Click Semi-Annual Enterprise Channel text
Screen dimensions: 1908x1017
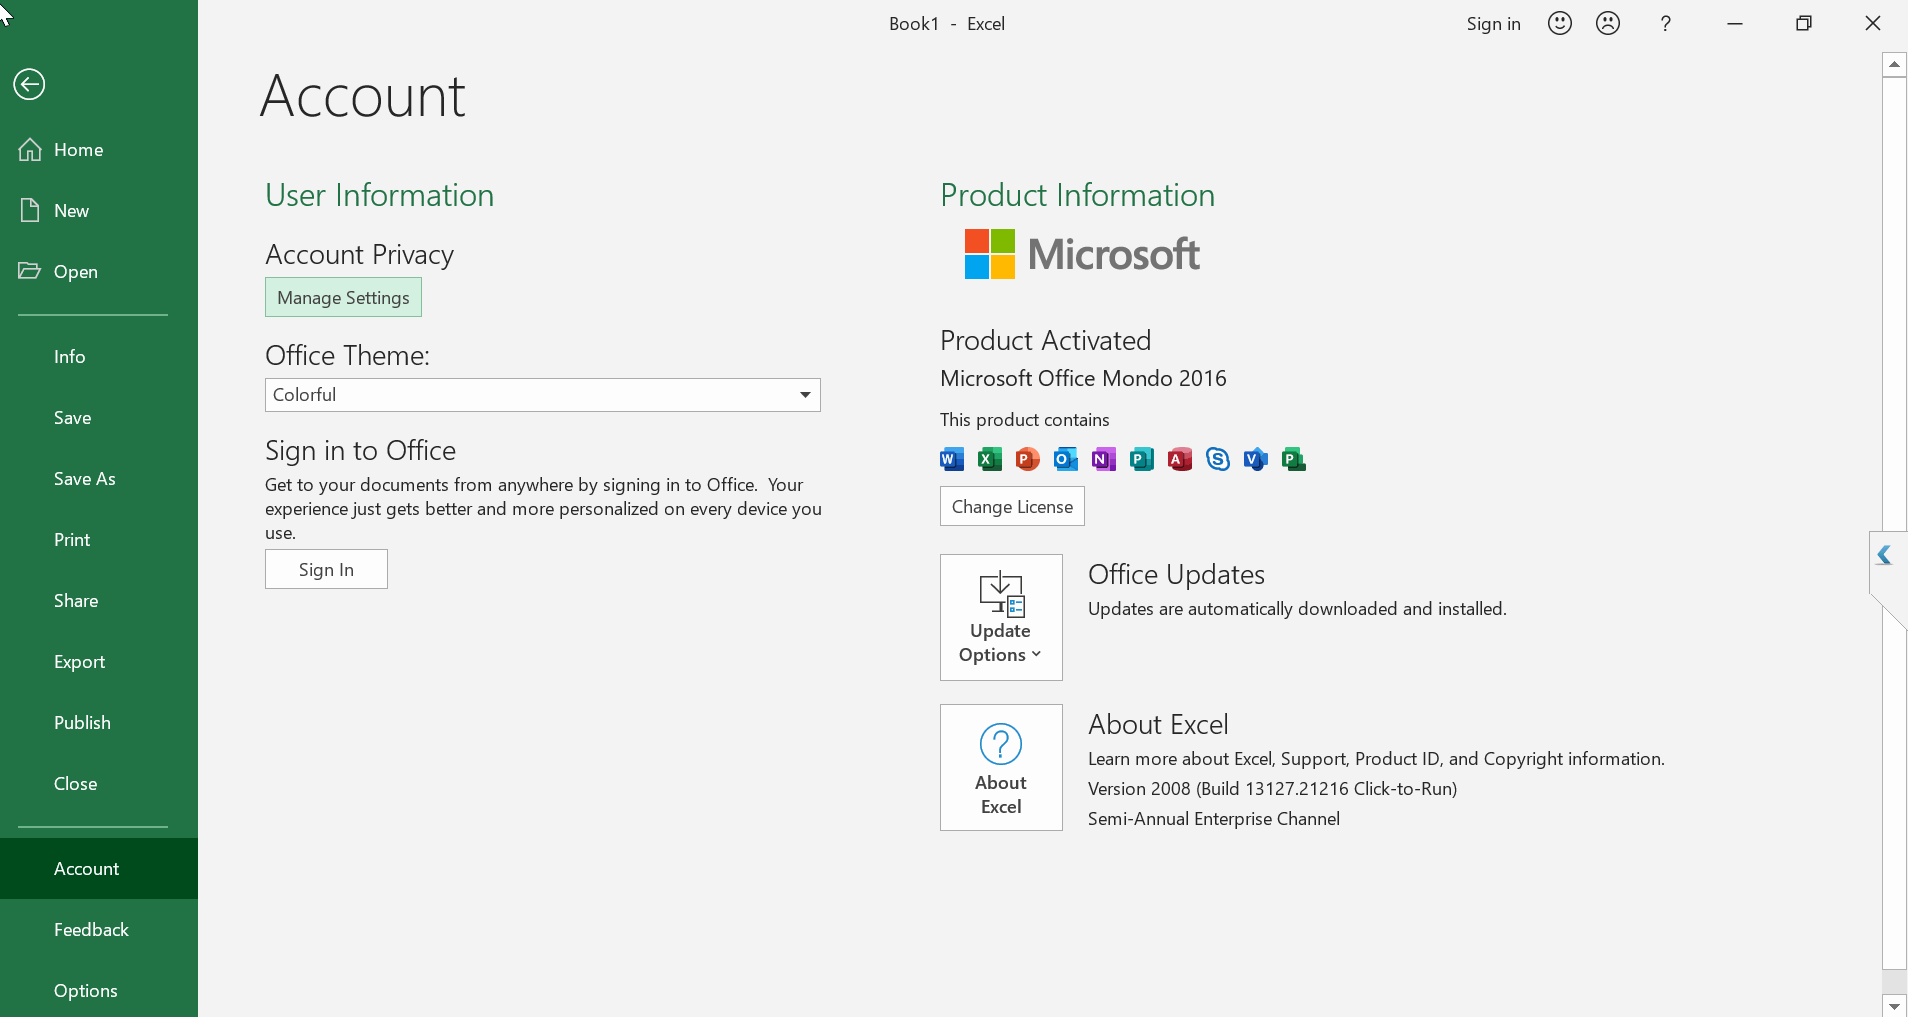click(1214, 819)
